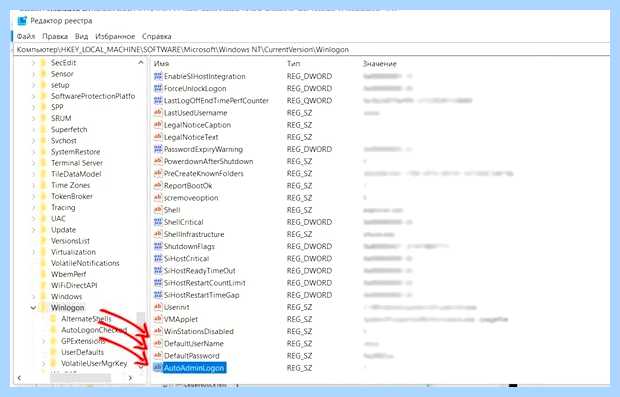Select the UserDefaults subkey

pos(82,352)
